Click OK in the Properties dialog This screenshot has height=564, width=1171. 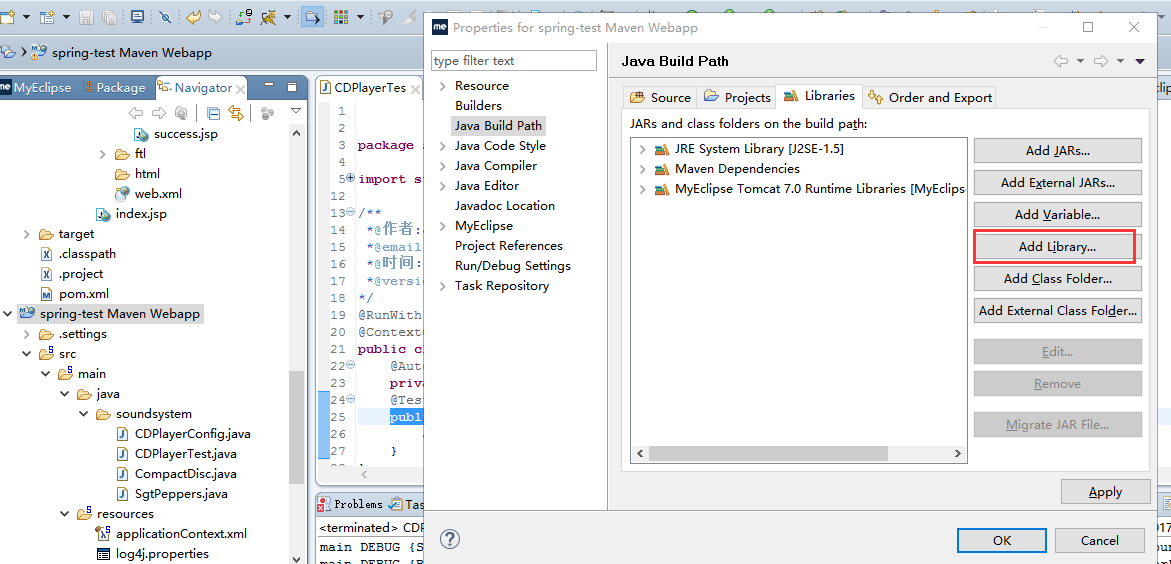pos(1002,540)
